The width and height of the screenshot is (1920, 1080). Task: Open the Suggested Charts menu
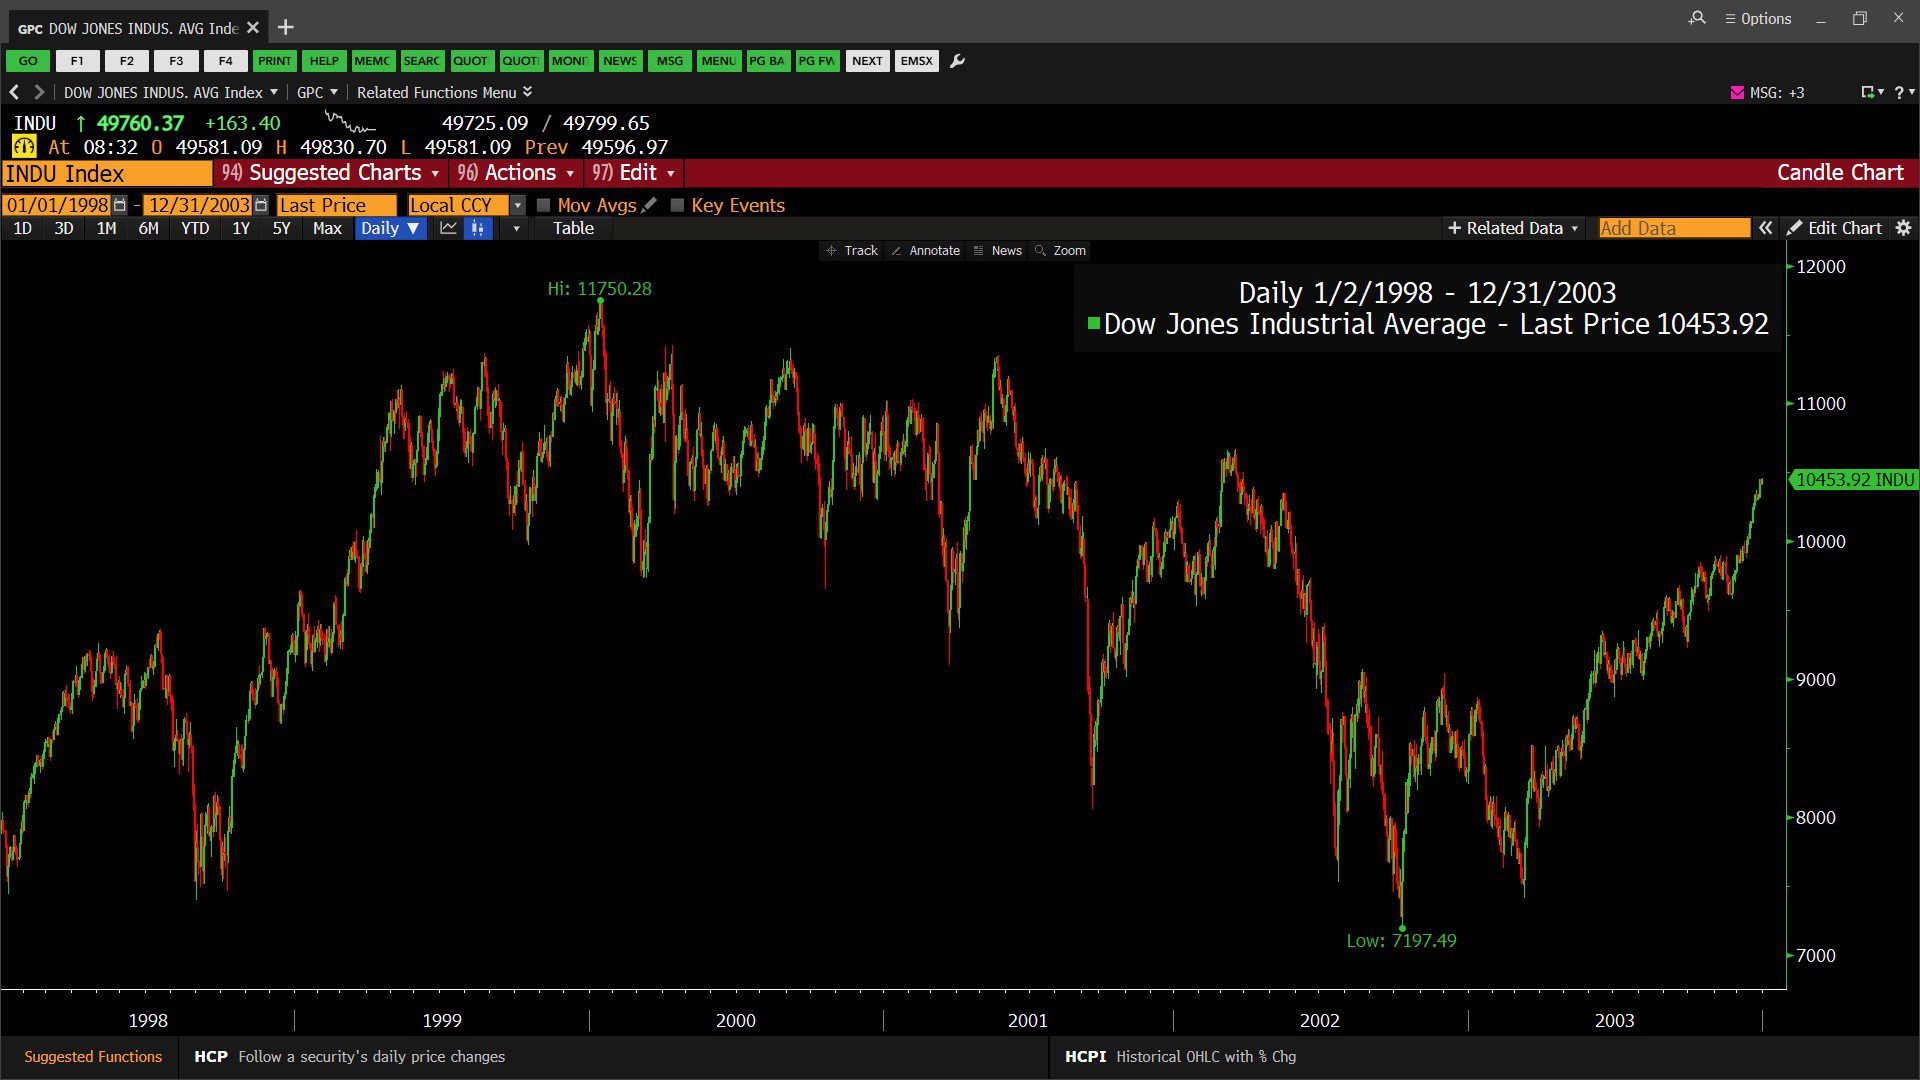coord(331,173)
